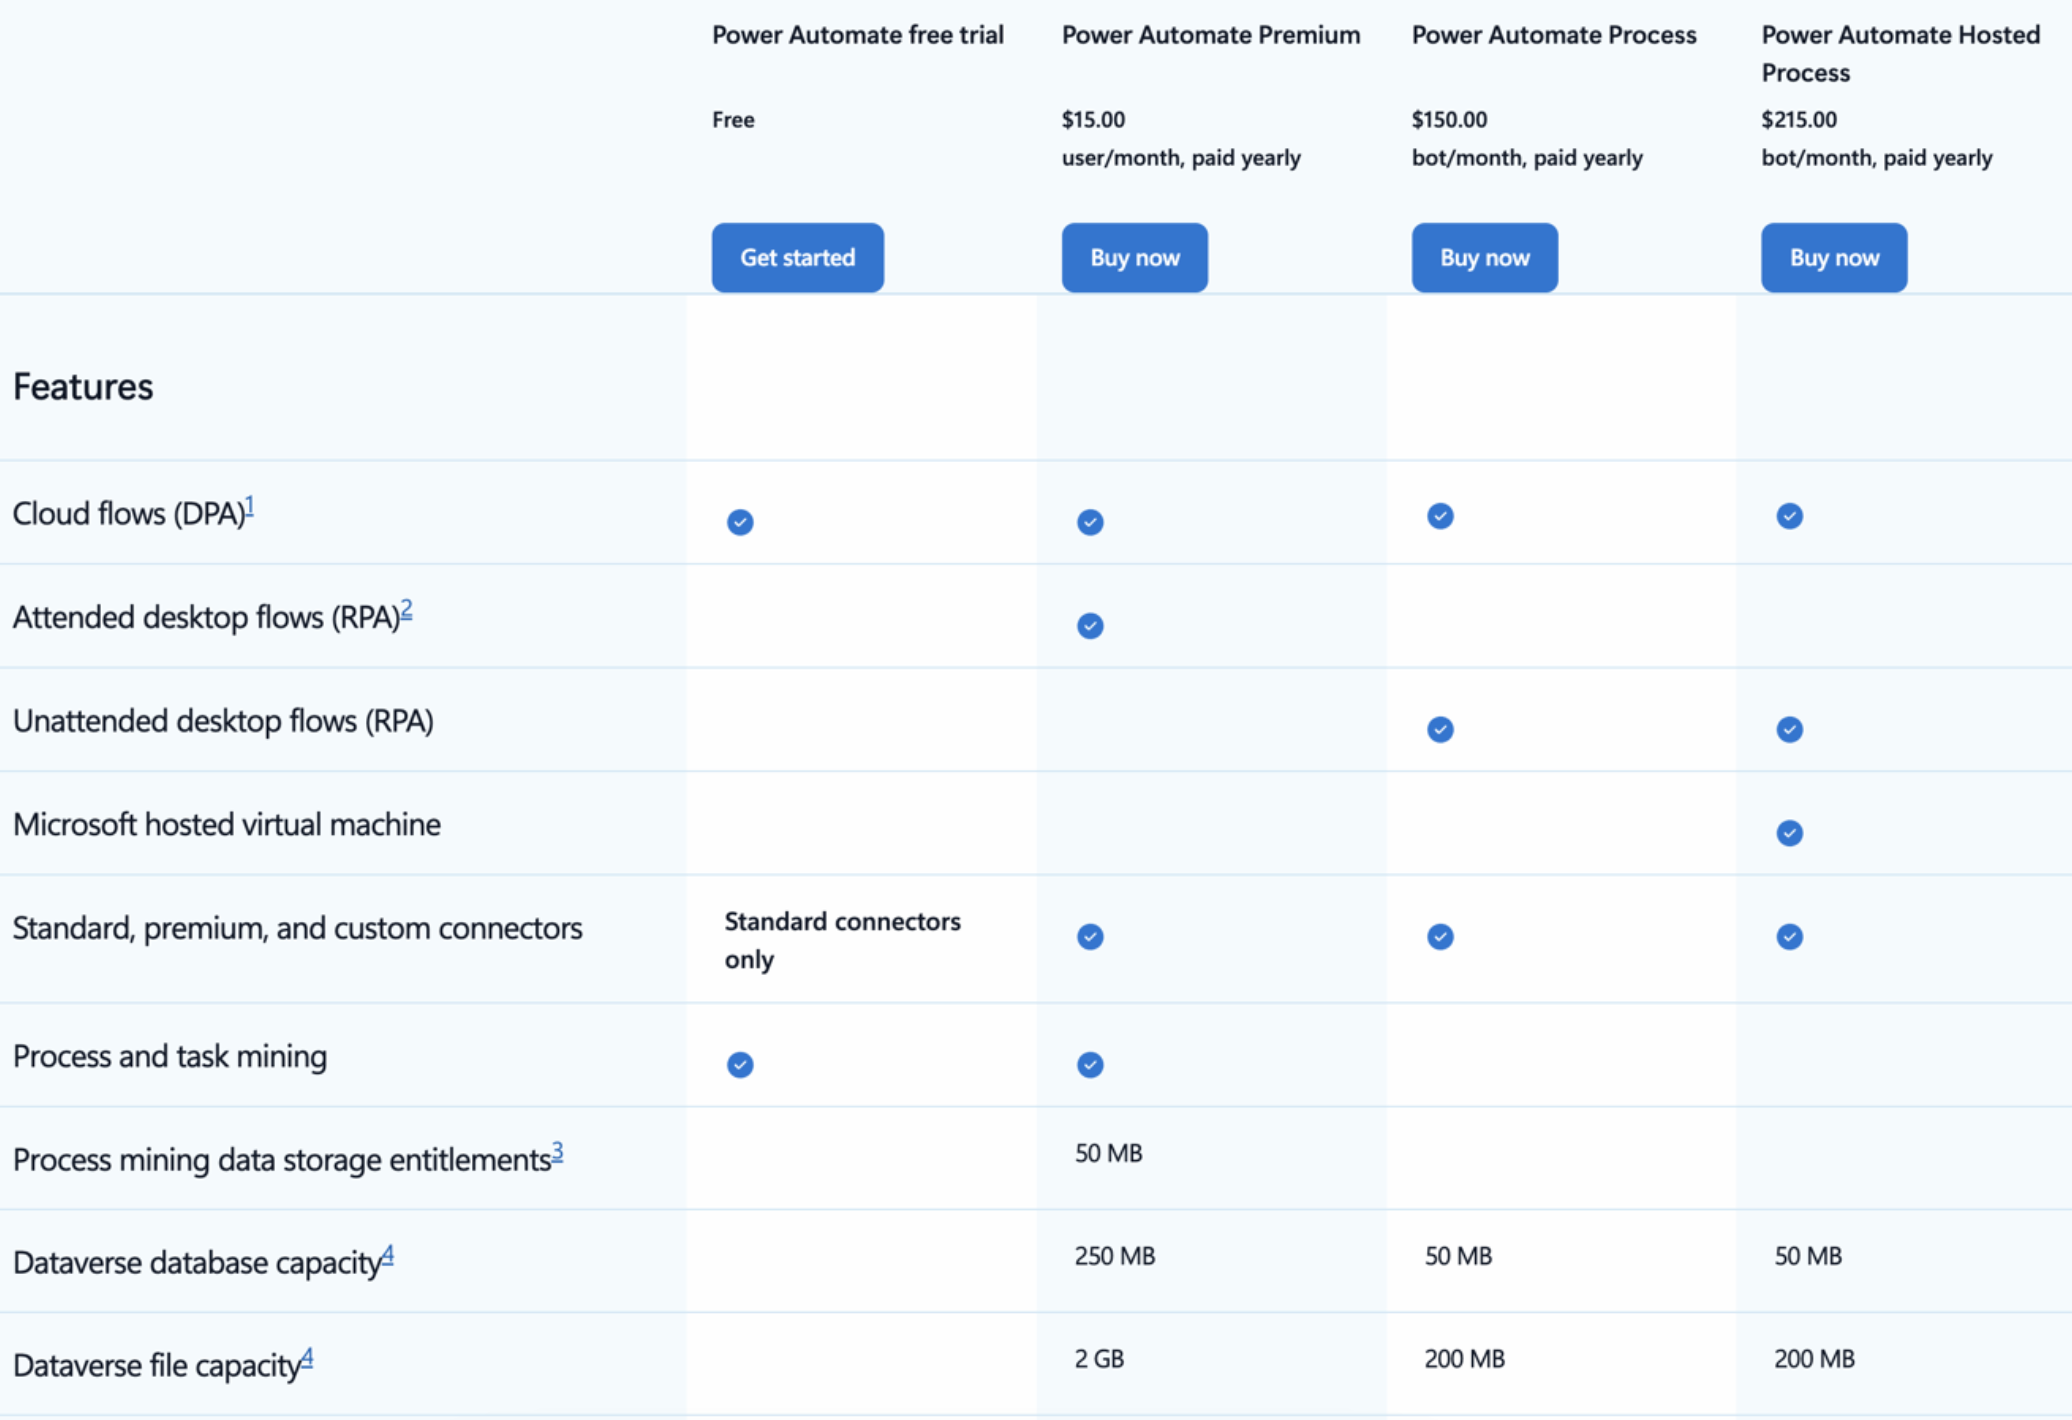This screenshot has height=1420, width=2072.
Task: Click Process and task mining checkmark in Premium
Action: pos(1090,1065)
